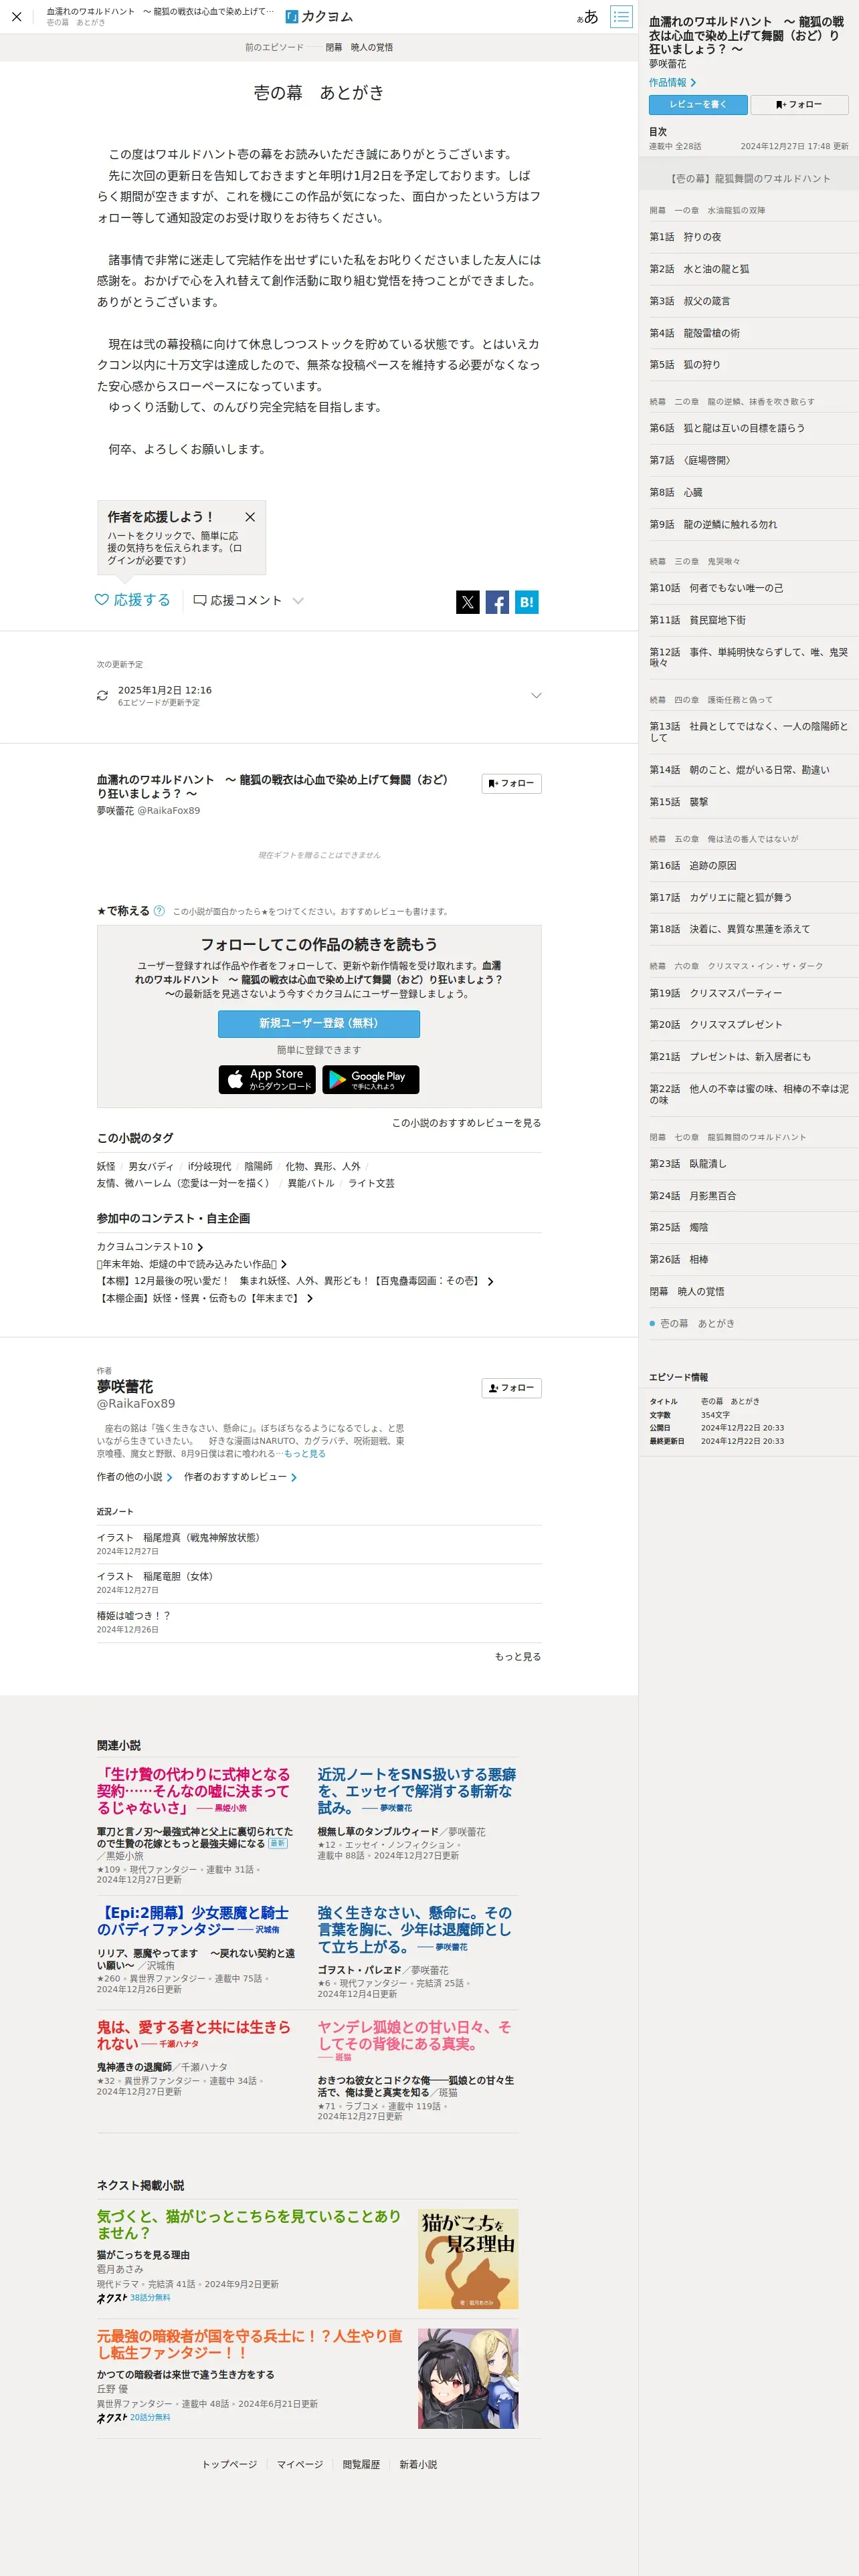
Task: Open the Google Play badge
Action: tap(370, 1079)
